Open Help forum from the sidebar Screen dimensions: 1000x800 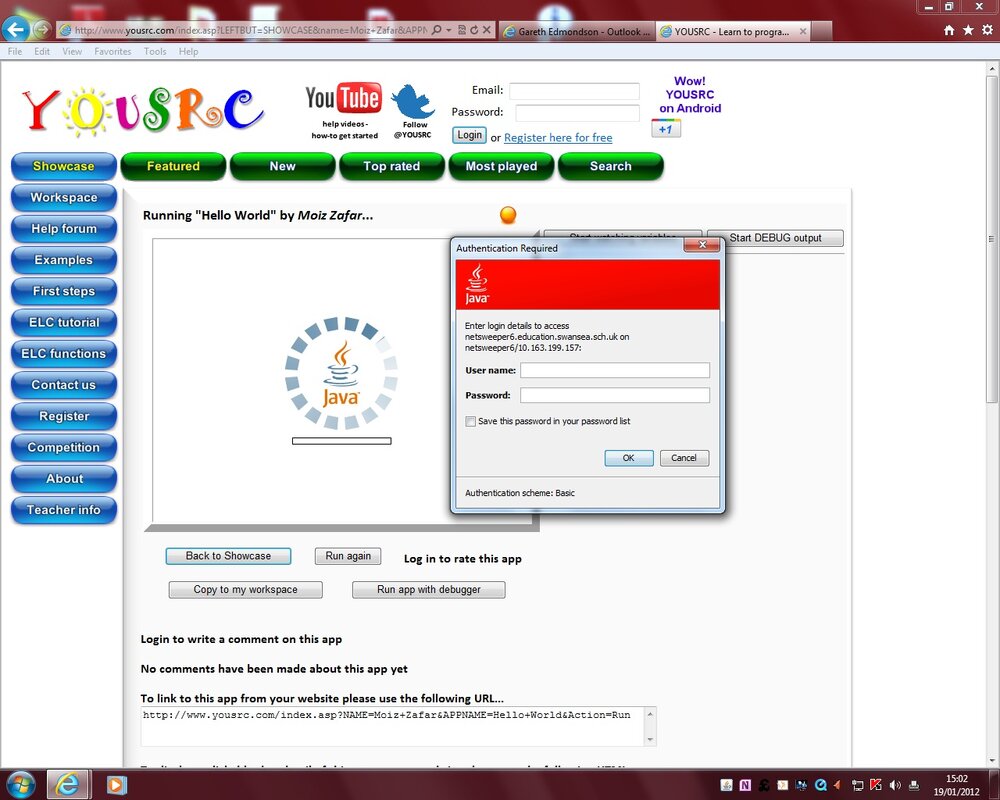pyautogui.click(x=64, y=228)
